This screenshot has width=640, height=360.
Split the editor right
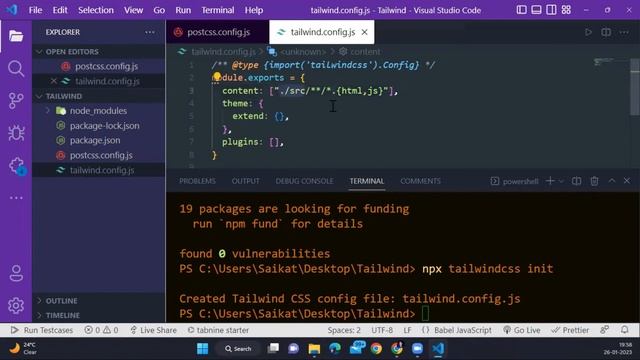click(606, 32)
